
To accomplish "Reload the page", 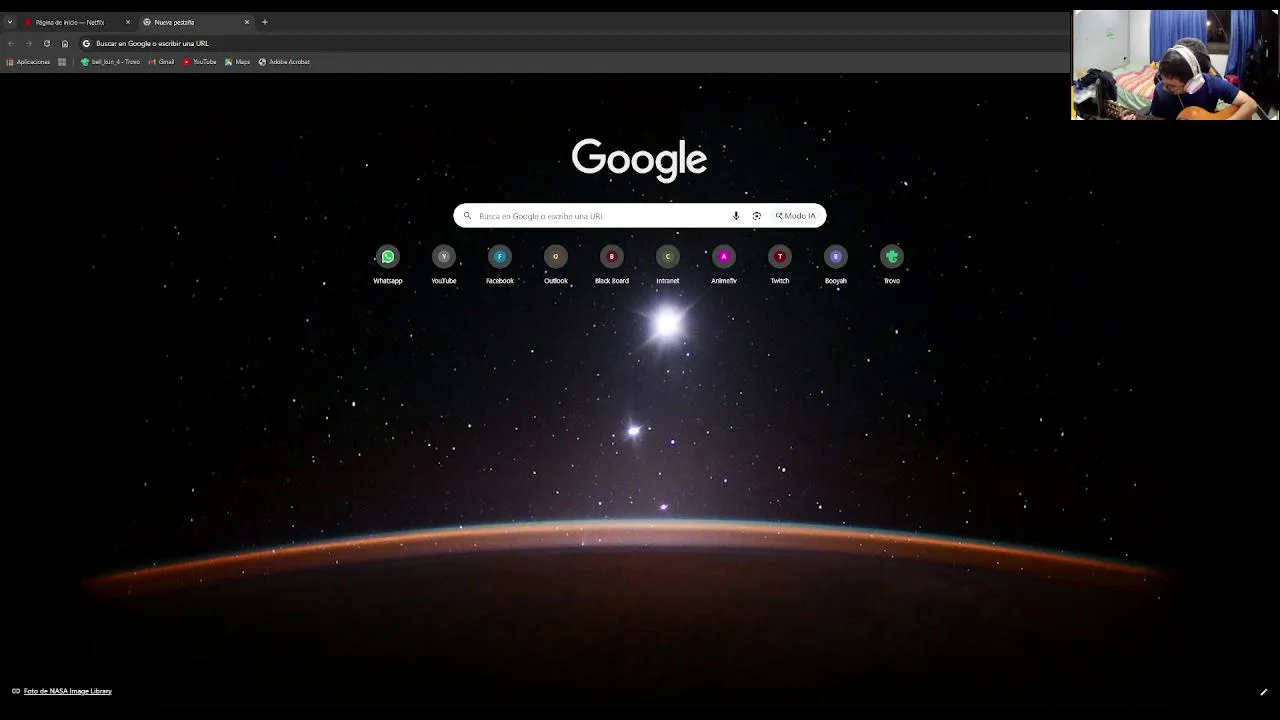I will pos(46,43).
